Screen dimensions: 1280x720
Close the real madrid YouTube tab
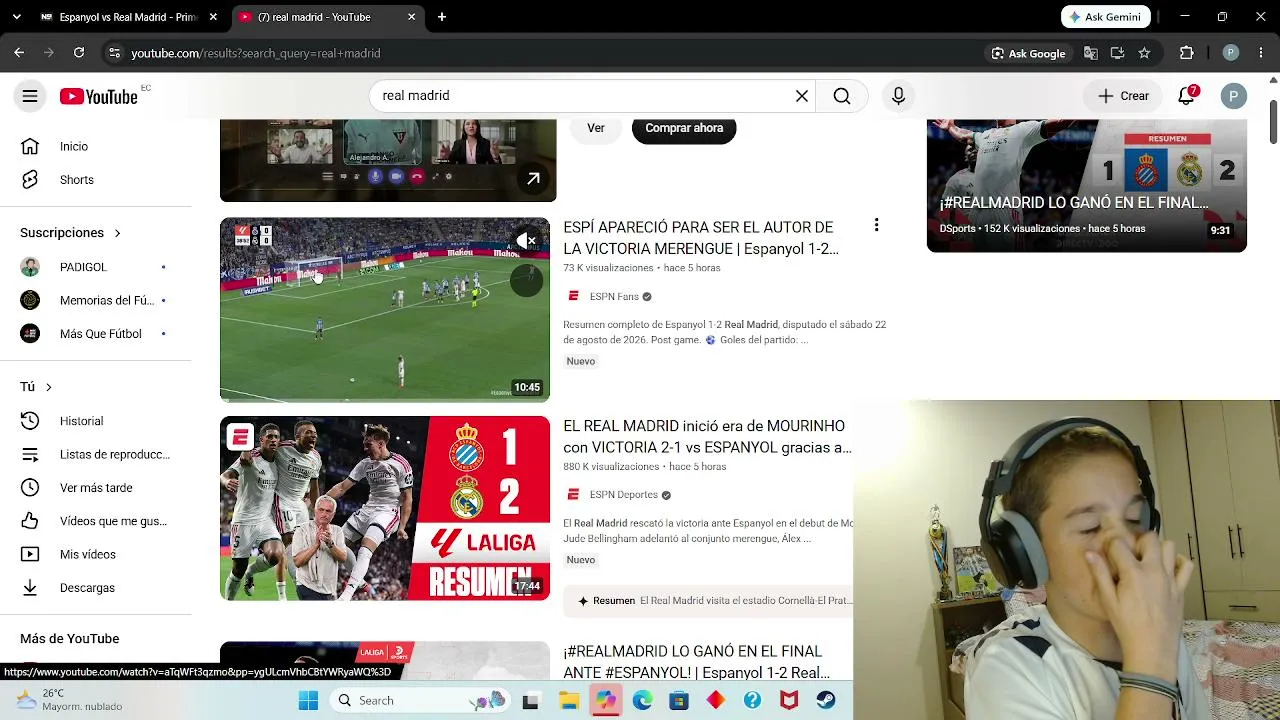[411, 17]
